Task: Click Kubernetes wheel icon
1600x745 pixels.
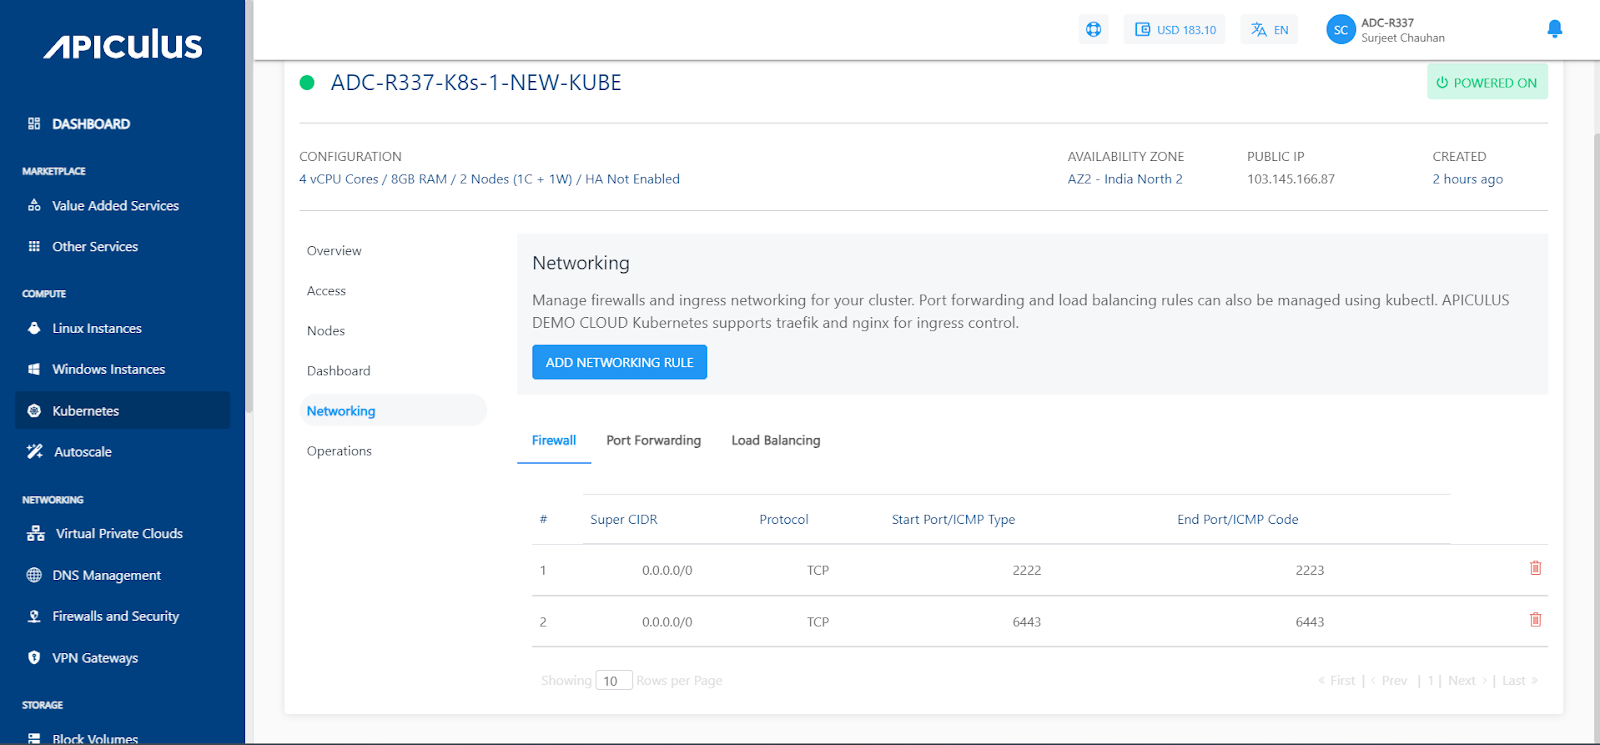Action: pos(34,411)
